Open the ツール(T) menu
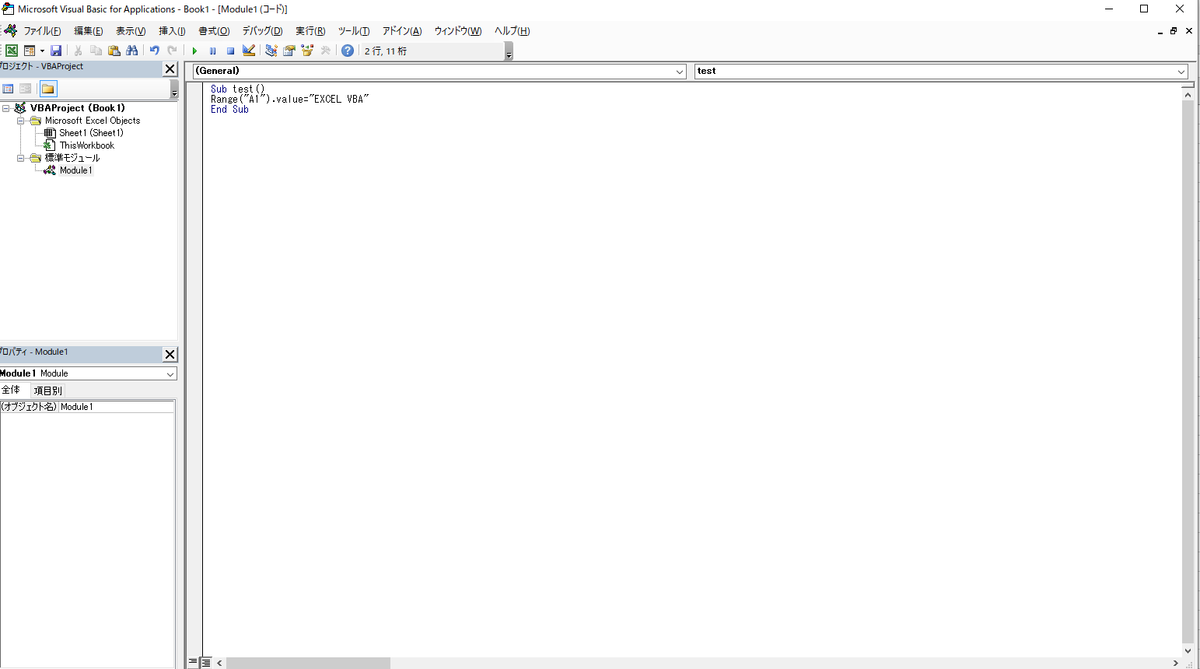Image resolution: width=1200 pixels, height=669 pixels. click(x=354, y=31)
